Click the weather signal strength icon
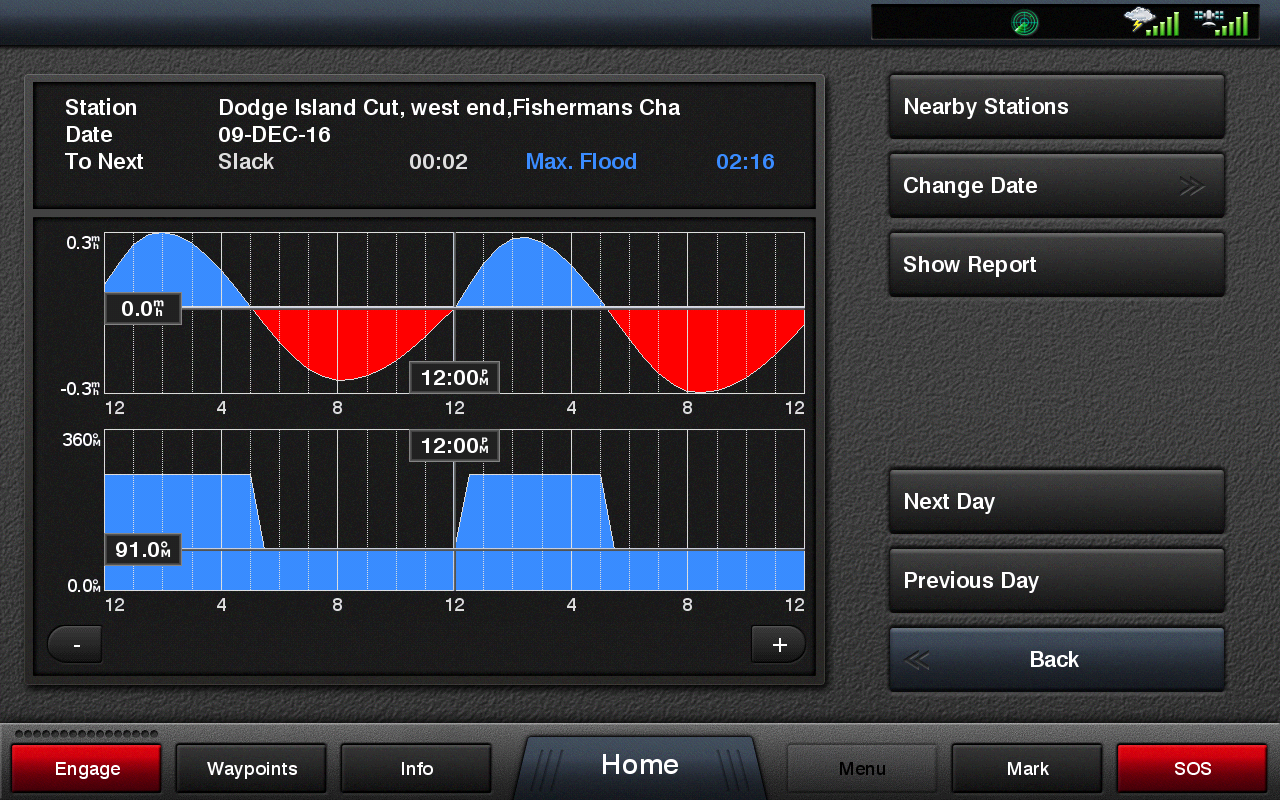 1151,22
